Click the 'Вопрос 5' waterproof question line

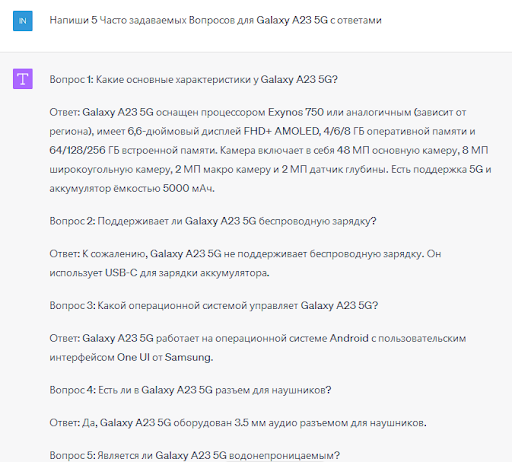194,455
